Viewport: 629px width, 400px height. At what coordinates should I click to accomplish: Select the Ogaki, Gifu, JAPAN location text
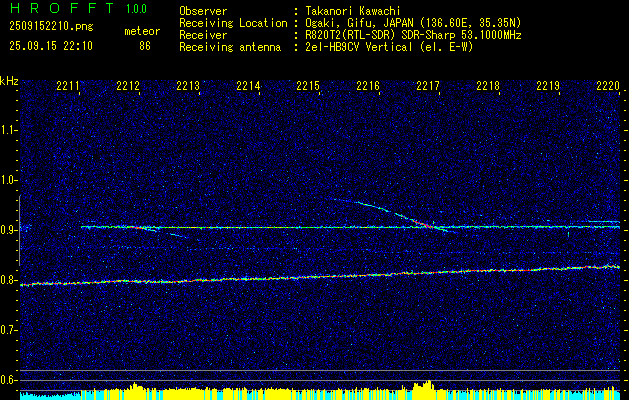click(413, 23)
